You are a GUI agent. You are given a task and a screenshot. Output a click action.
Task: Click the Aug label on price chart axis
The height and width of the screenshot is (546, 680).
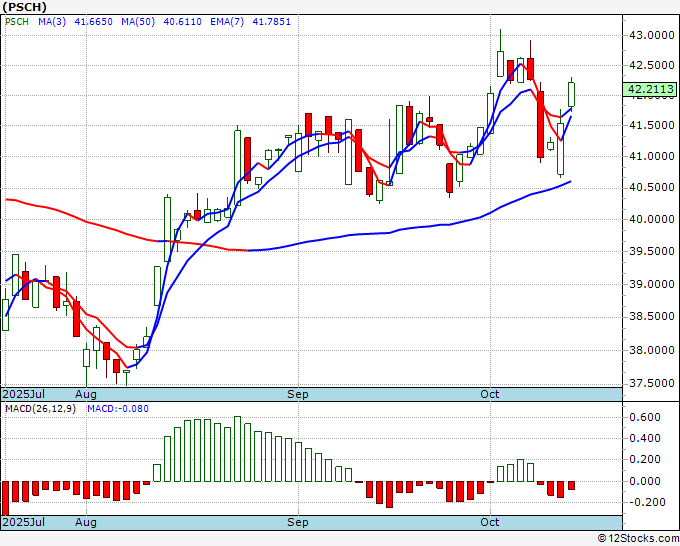point(86,394)
